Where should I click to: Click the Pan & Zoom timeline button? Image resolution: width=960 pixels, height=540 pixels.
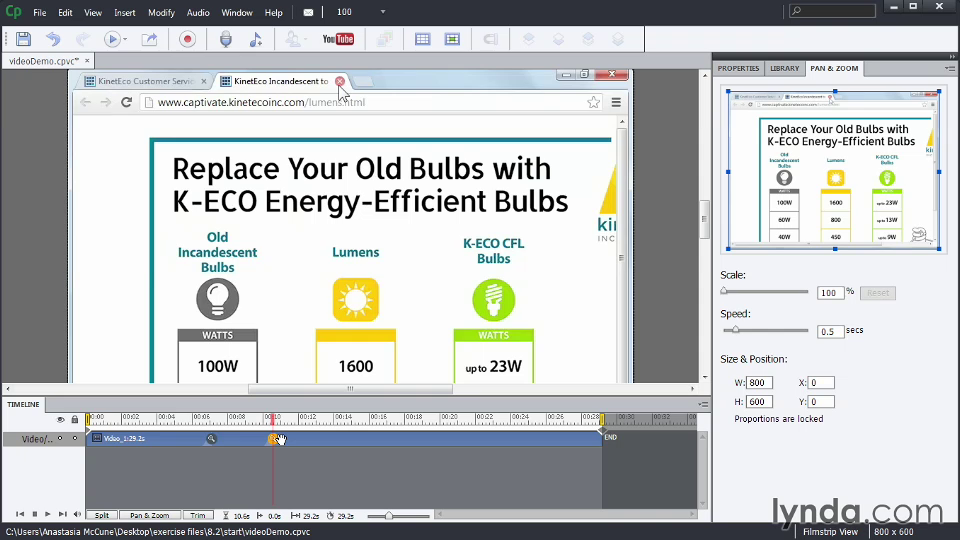149,516
